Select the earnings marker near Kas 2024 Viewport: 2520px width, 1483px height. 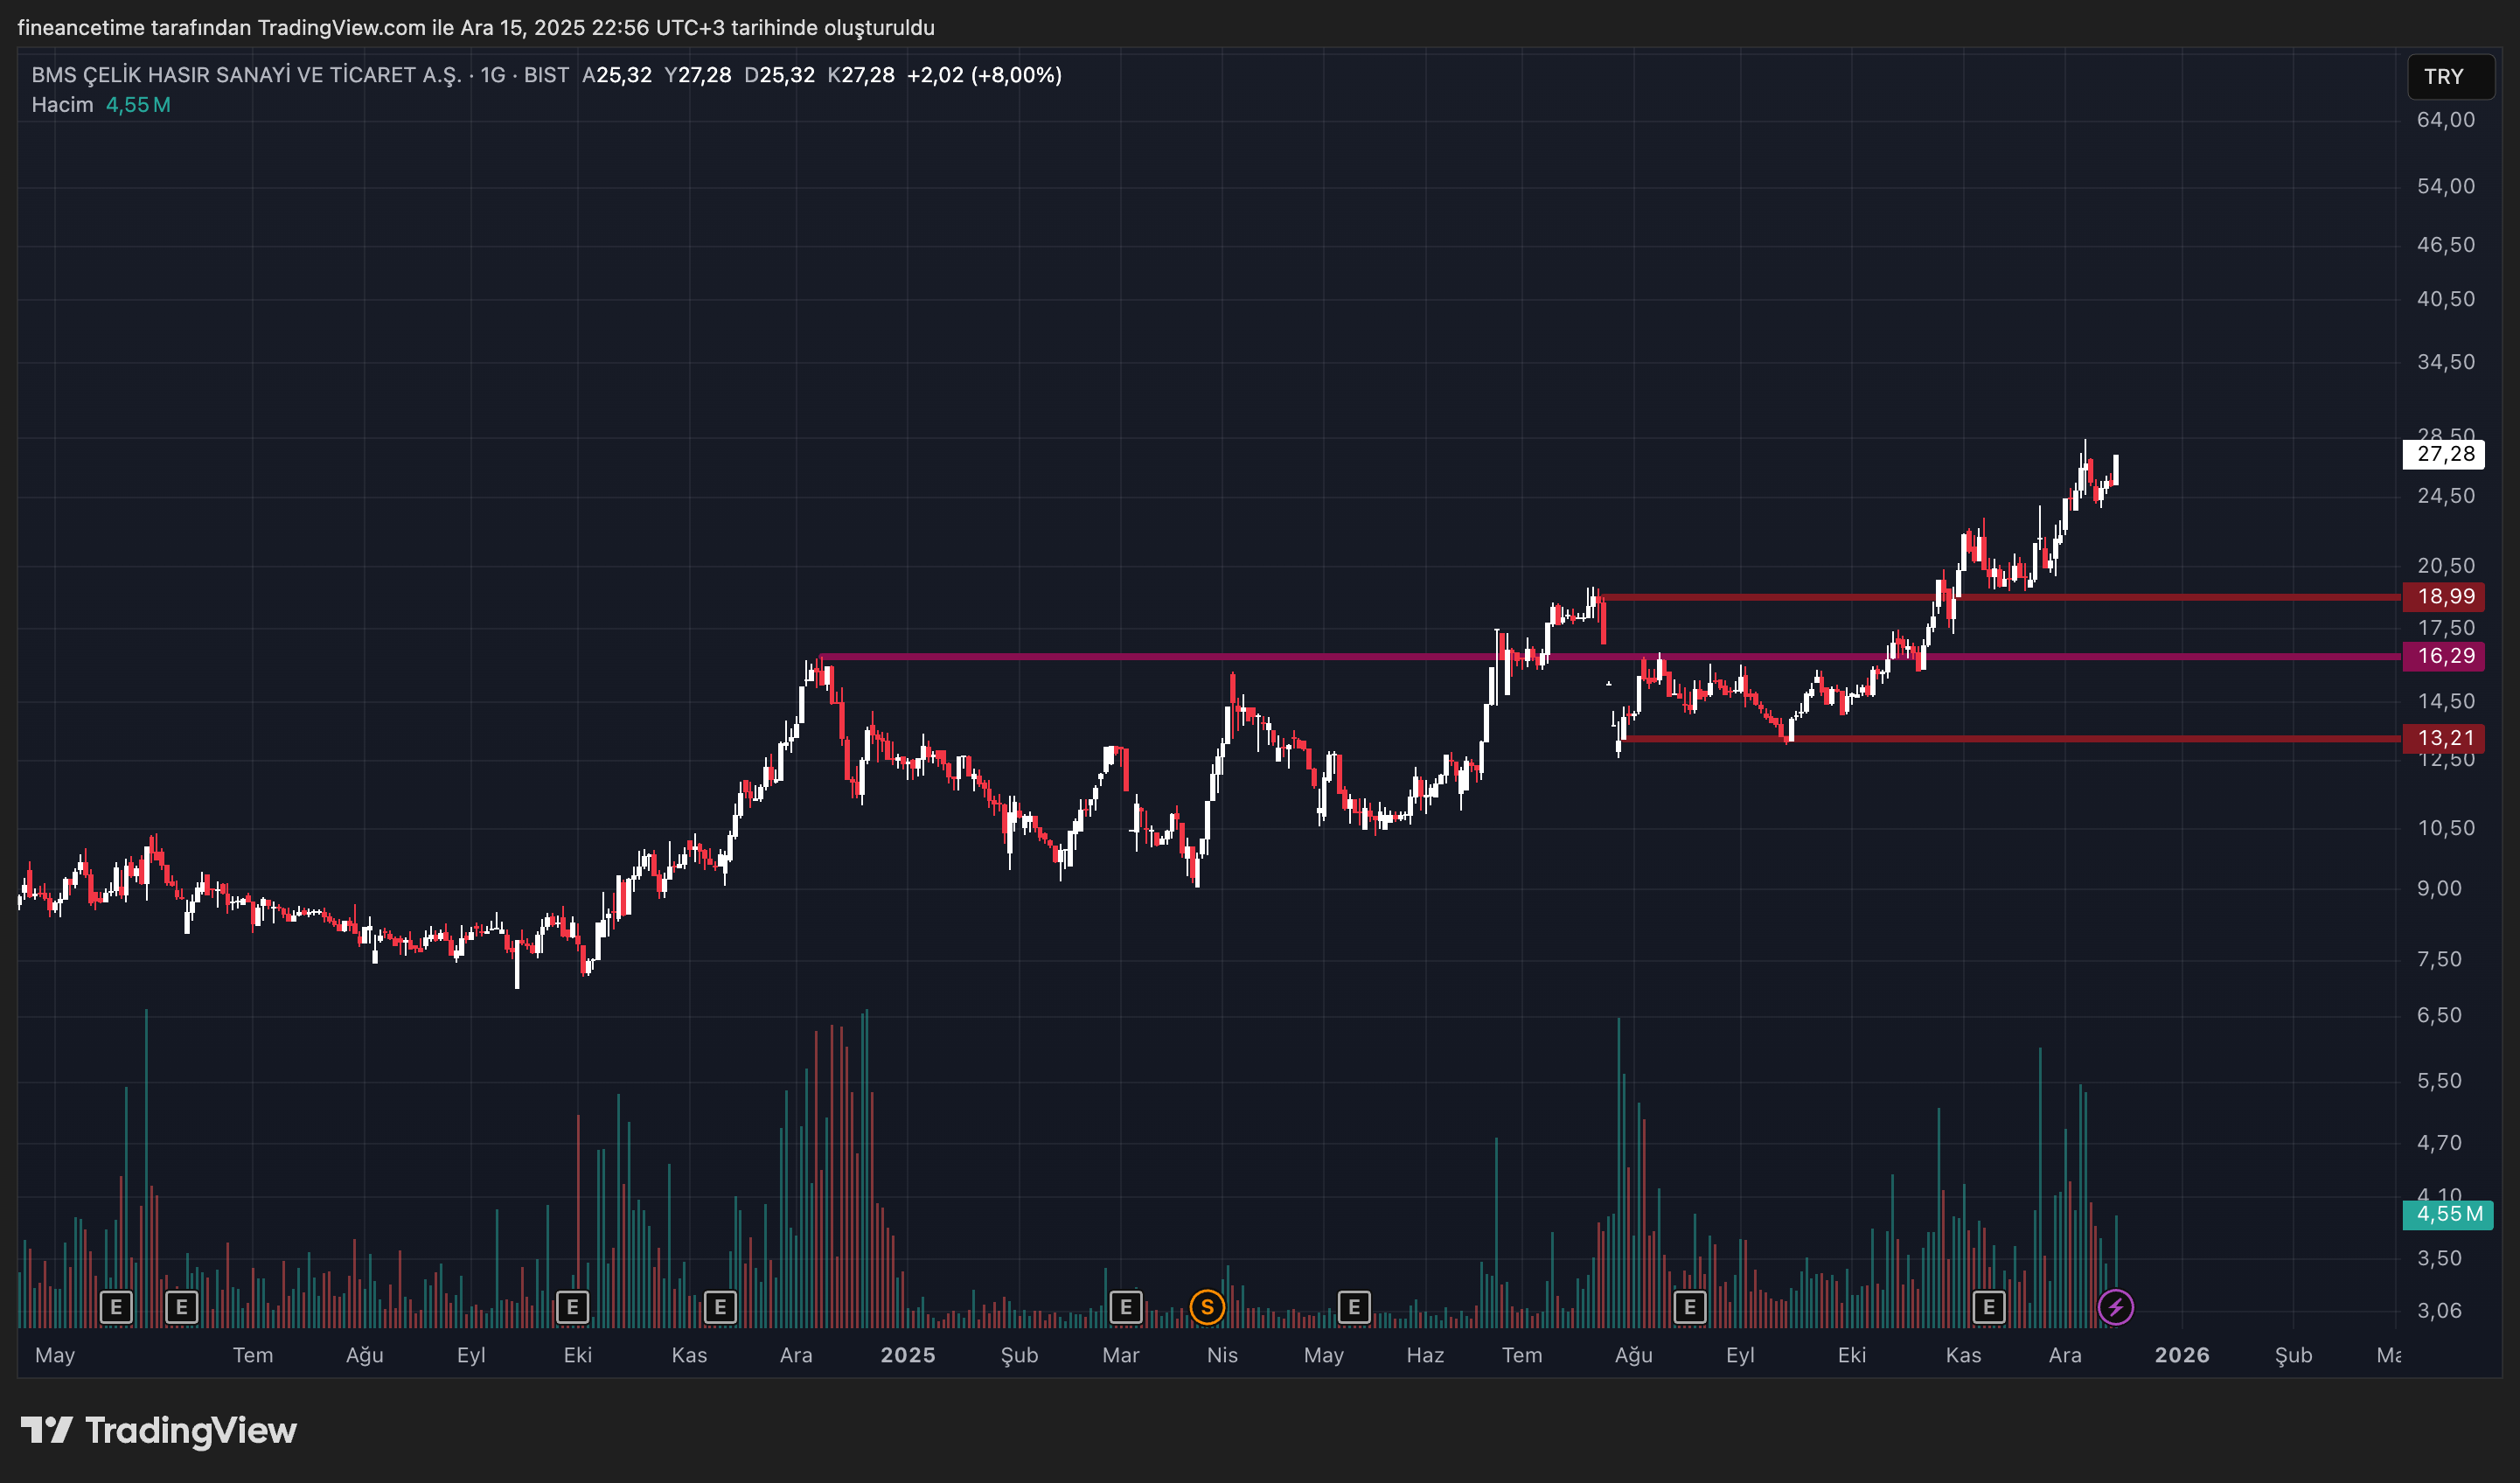[x=720, y=1307]
